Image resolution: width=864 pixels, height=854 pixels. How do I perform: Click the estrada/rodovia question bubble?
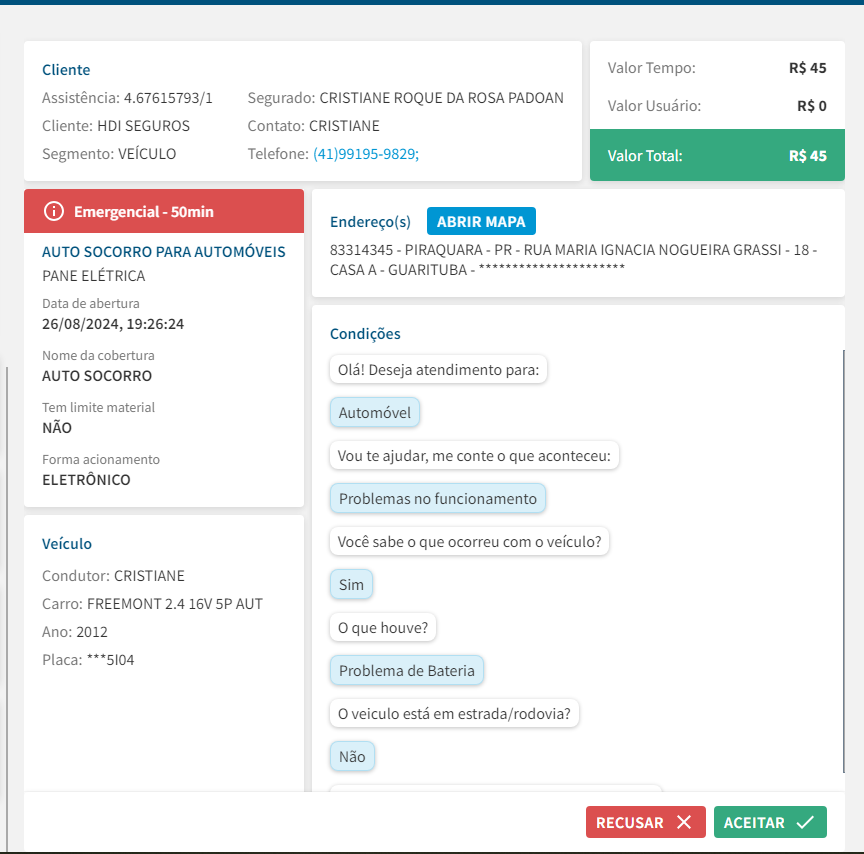pos(454,714)
